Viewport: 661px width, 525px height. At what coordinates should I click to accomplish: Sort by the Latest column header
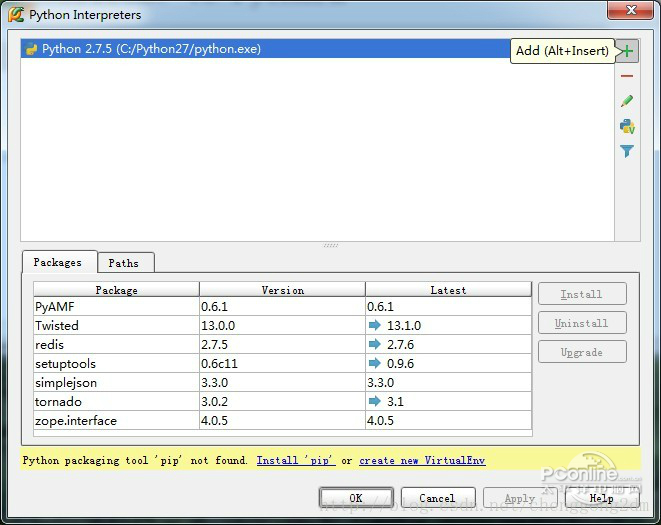[448, 290]
